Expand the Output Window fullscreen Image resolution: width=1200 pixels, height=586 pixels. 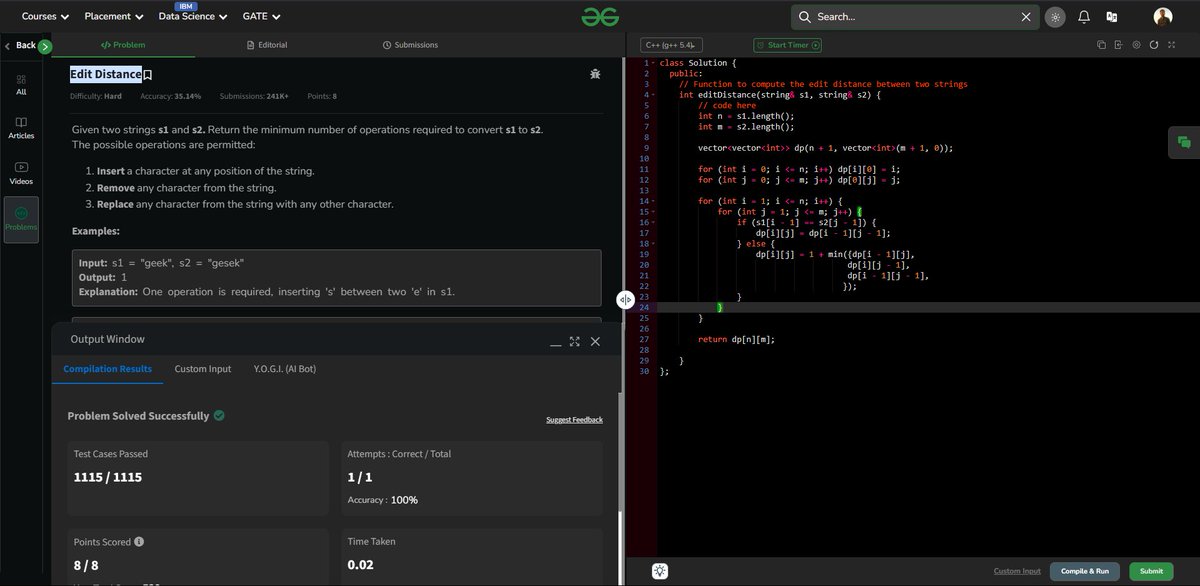coord(575,341)
